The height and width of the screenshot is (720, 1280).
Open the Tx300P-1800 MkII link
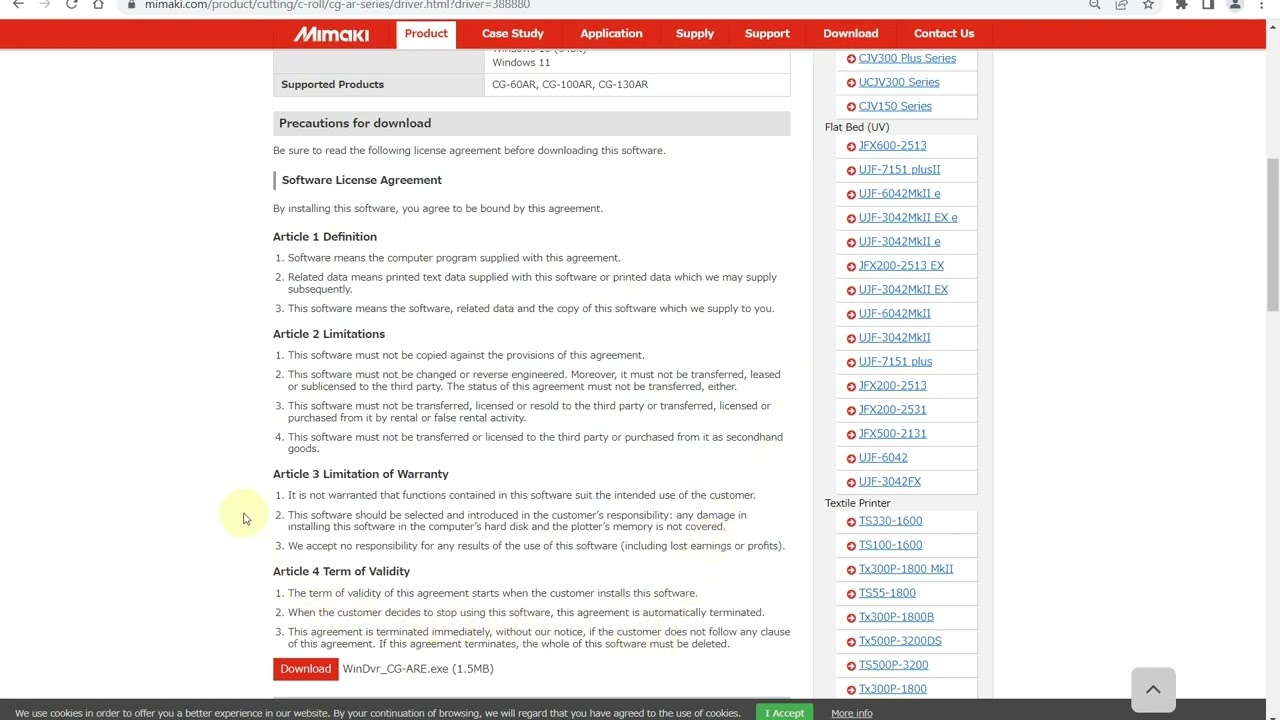coord(906,569)
